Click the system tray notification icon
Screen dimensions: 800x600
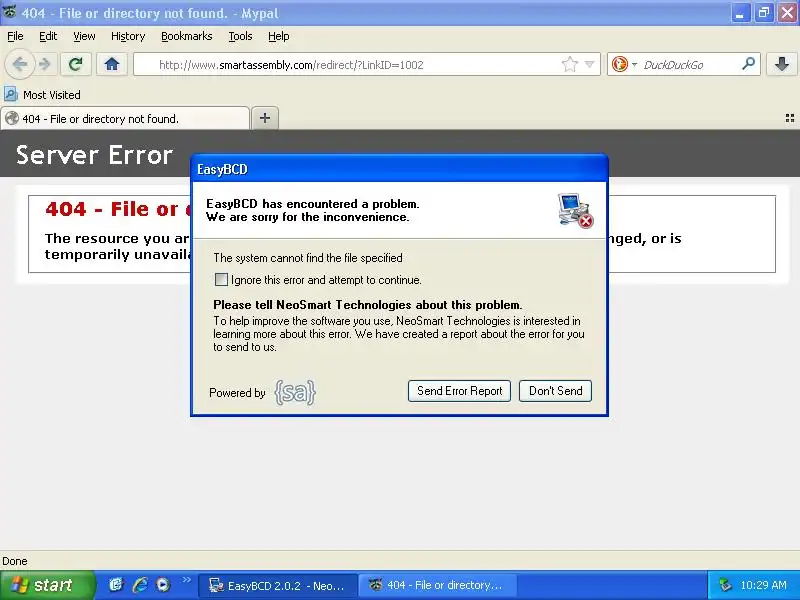coord(724,585)
